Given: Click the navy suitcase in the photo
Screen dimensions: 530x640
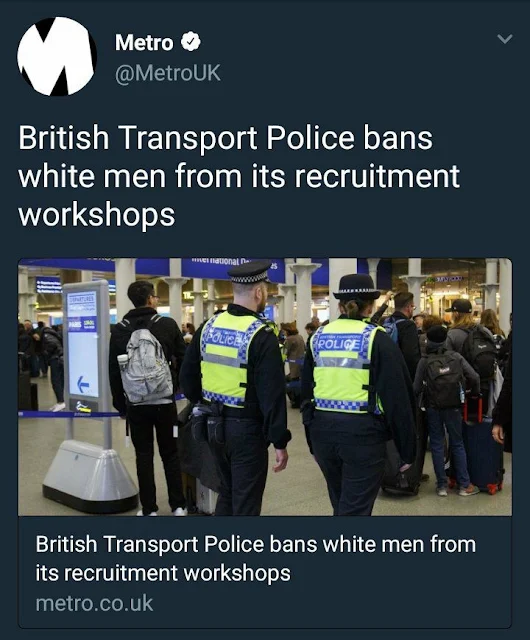Looking at the screenshot, I should click(x=482, y=452).
